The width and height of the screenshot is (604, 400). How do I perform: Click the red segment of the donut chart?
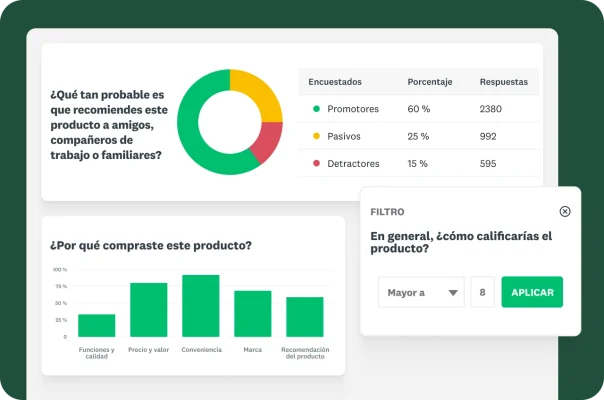point(267,141)
